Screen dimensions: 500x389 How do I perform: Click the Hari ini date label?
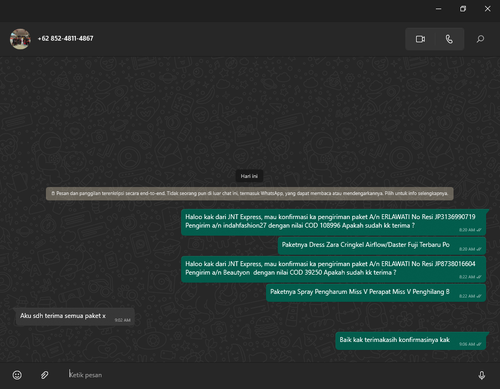click(249, 176)
